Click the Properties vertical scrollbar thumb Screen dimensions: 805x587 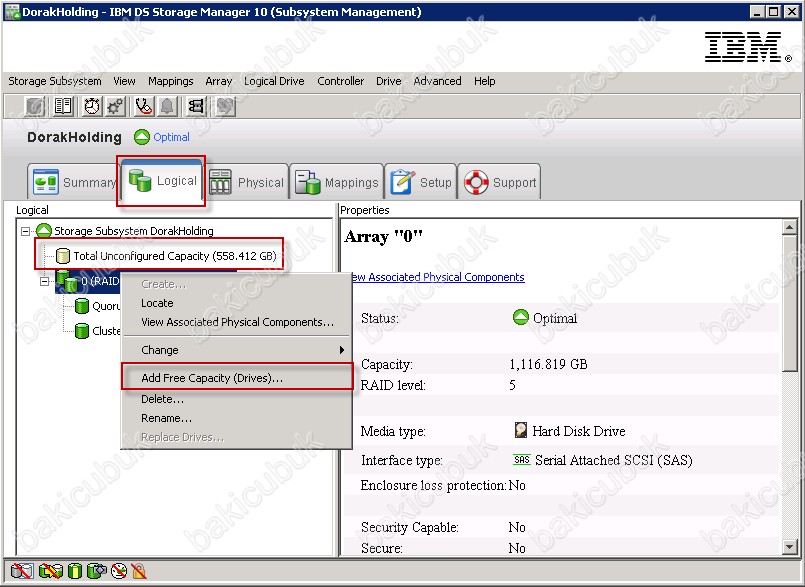(x=790, y=302)
